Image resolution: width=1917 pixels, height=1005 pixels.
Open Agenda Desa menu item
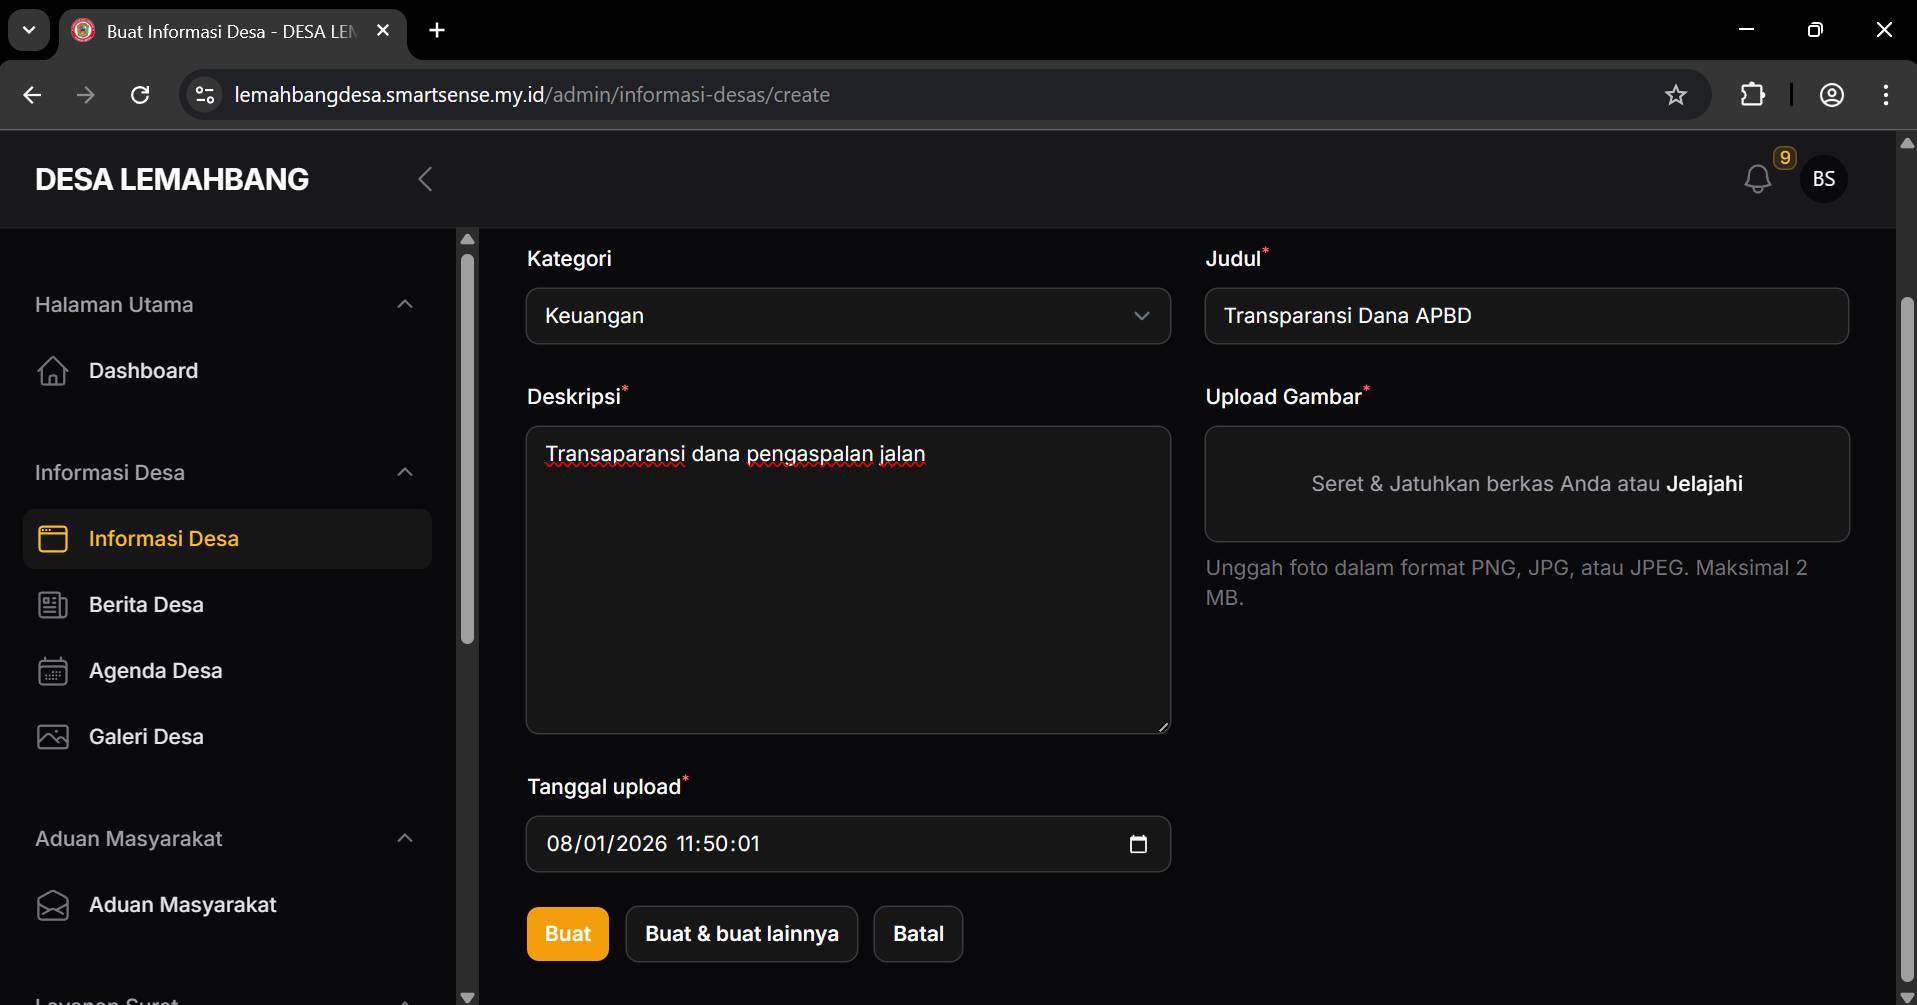click(155, 671)
